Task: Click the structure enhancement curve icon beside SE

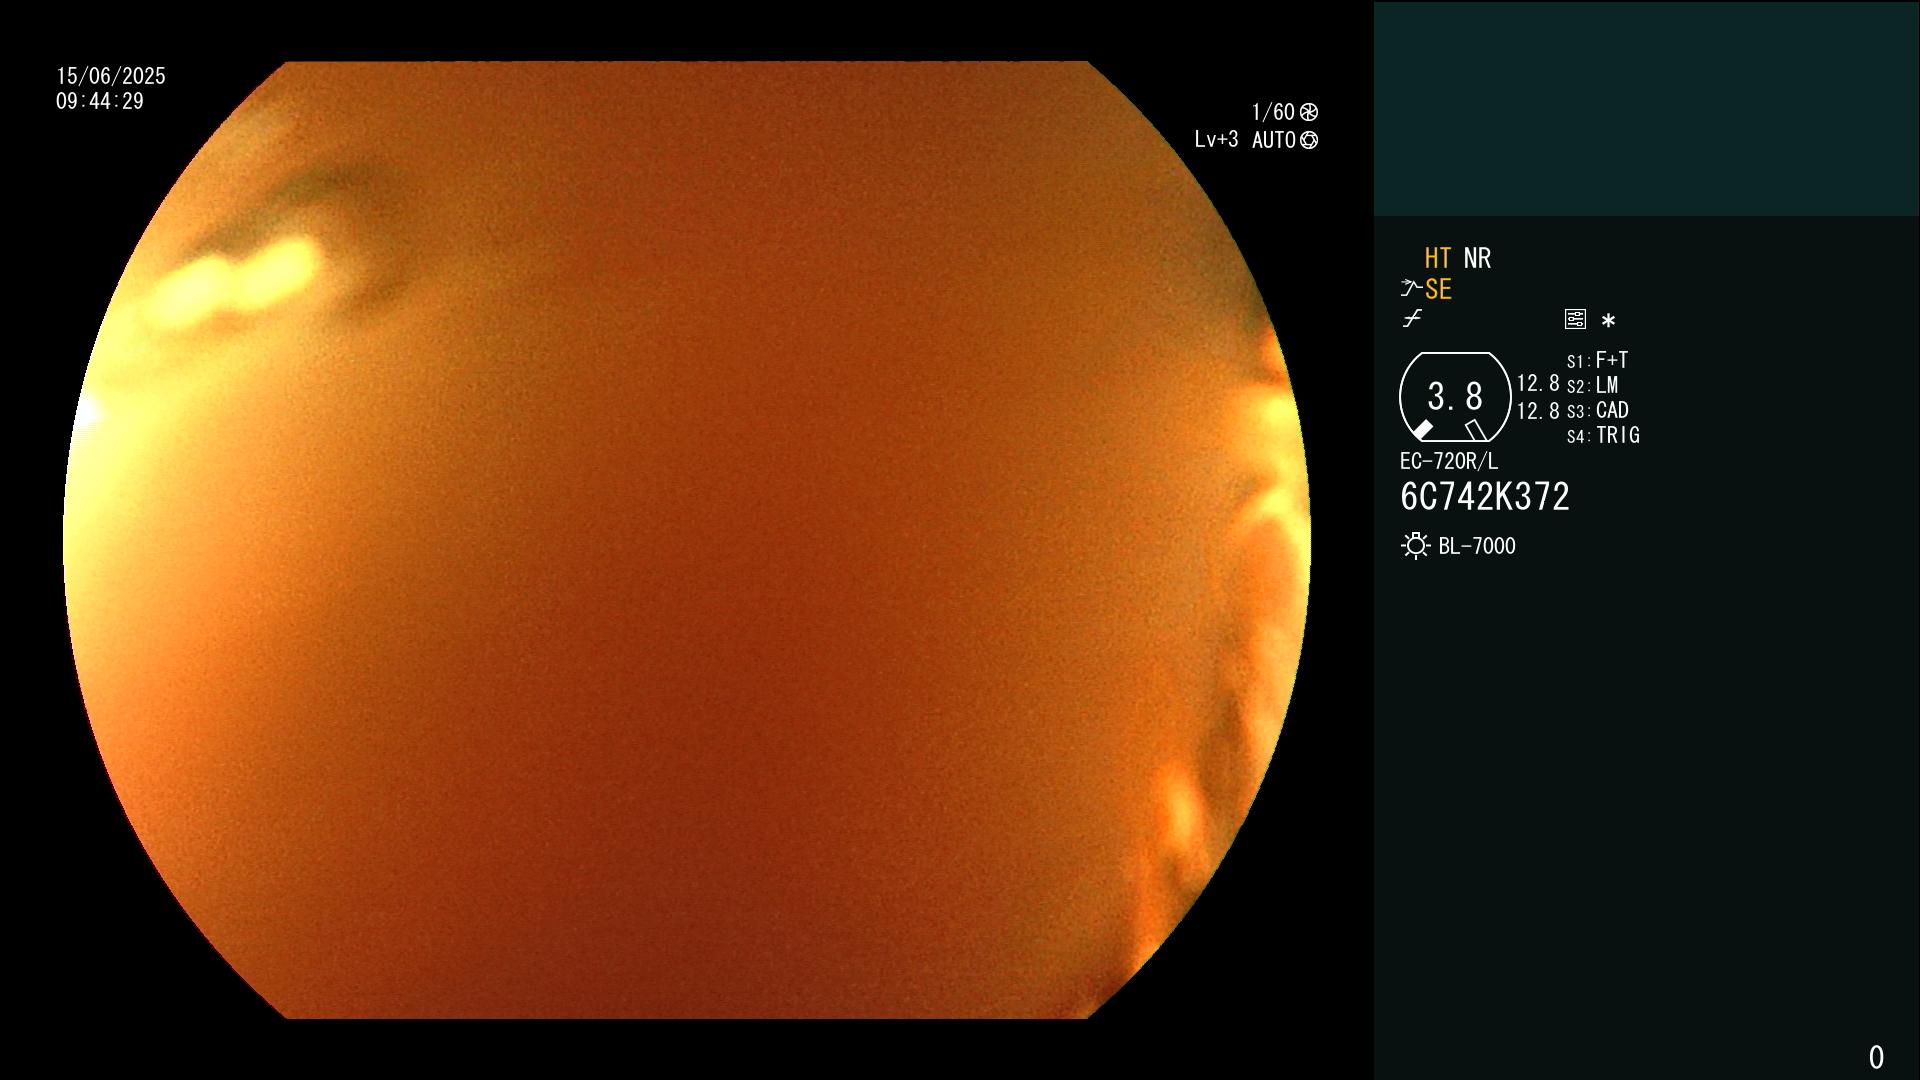Action: pos(1411,289)
